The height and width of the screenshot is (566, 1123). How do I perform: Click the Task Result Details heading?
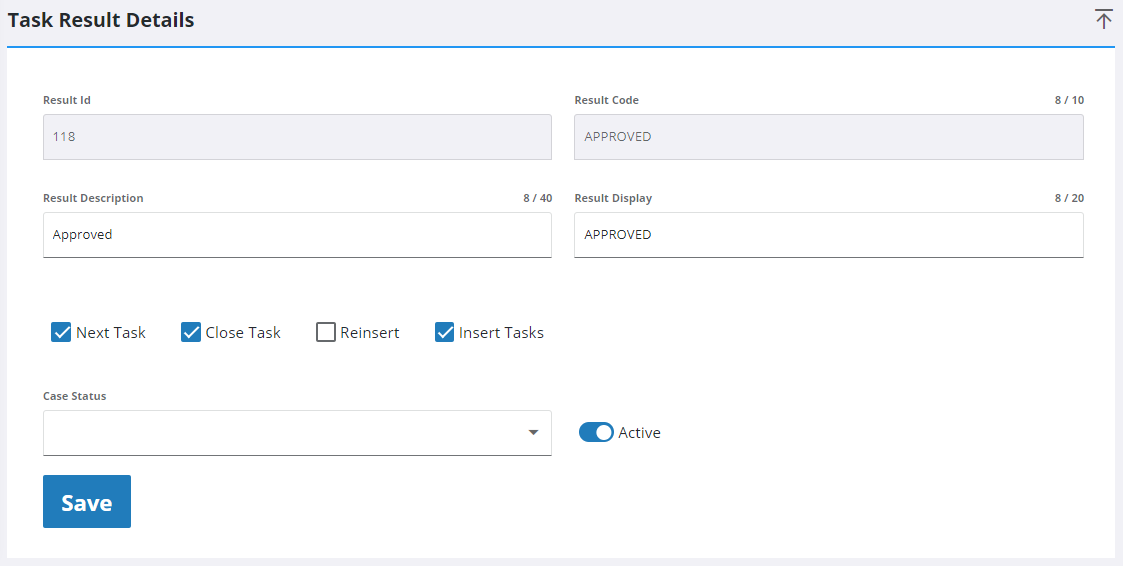click(101, 20)
